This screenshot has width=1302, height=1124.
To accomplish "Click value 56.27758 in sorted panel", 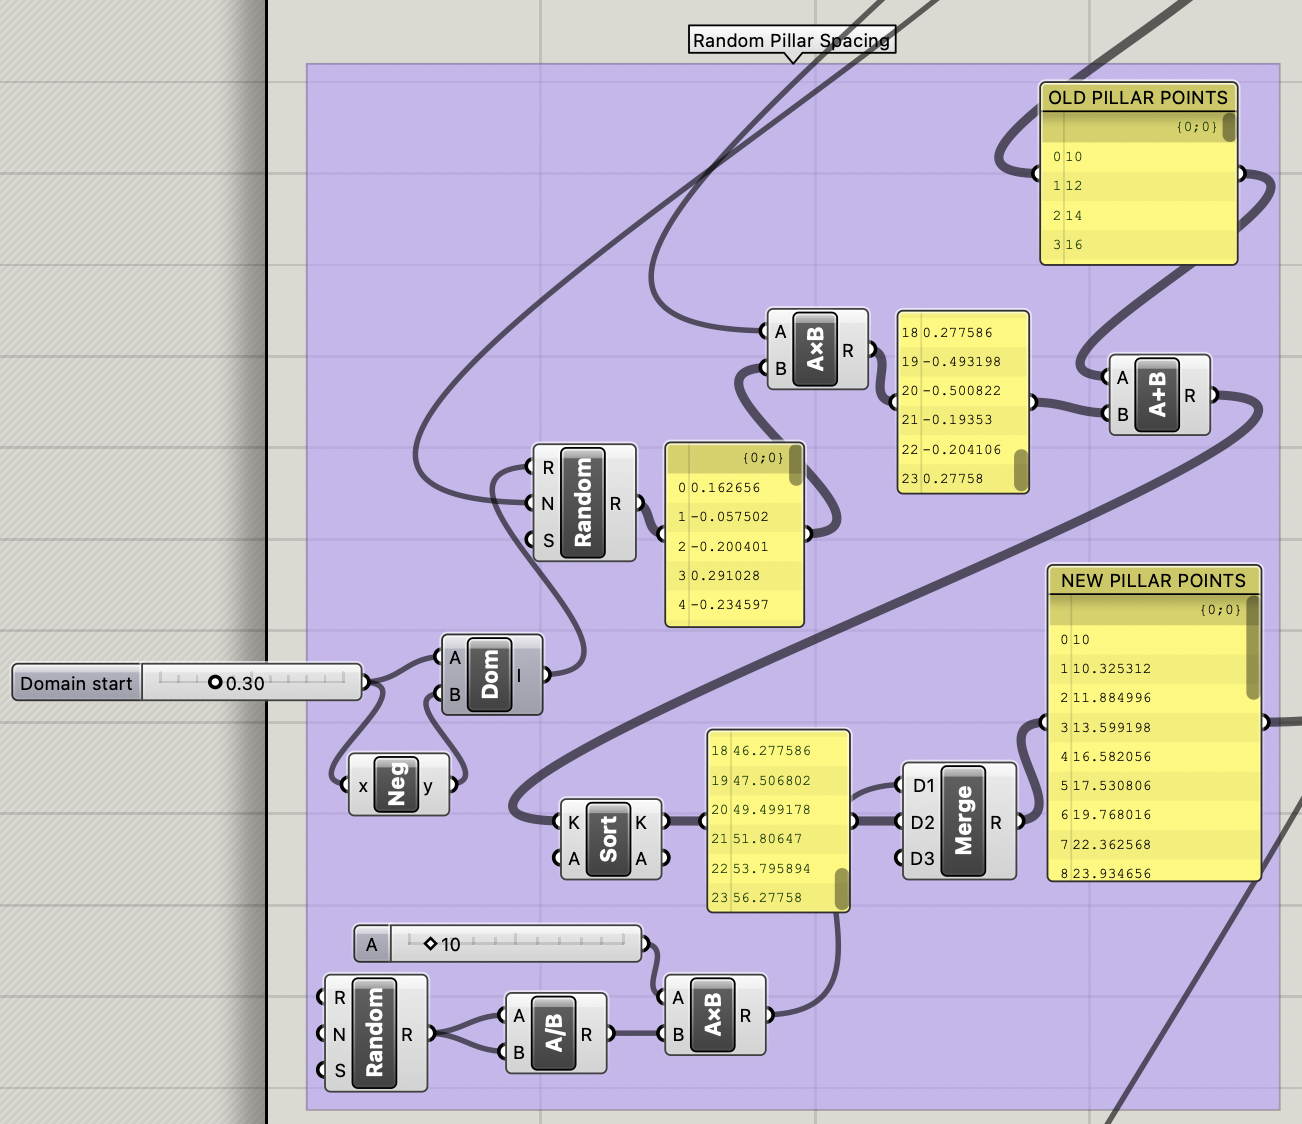I will (767, 897).
